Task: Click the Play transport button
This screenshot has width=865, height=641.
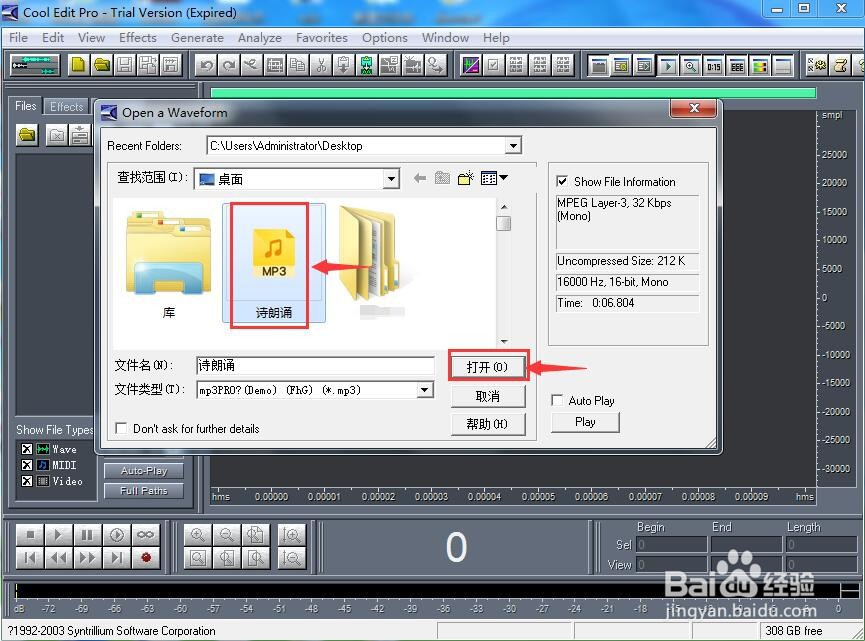Action: tap(57, 535)
